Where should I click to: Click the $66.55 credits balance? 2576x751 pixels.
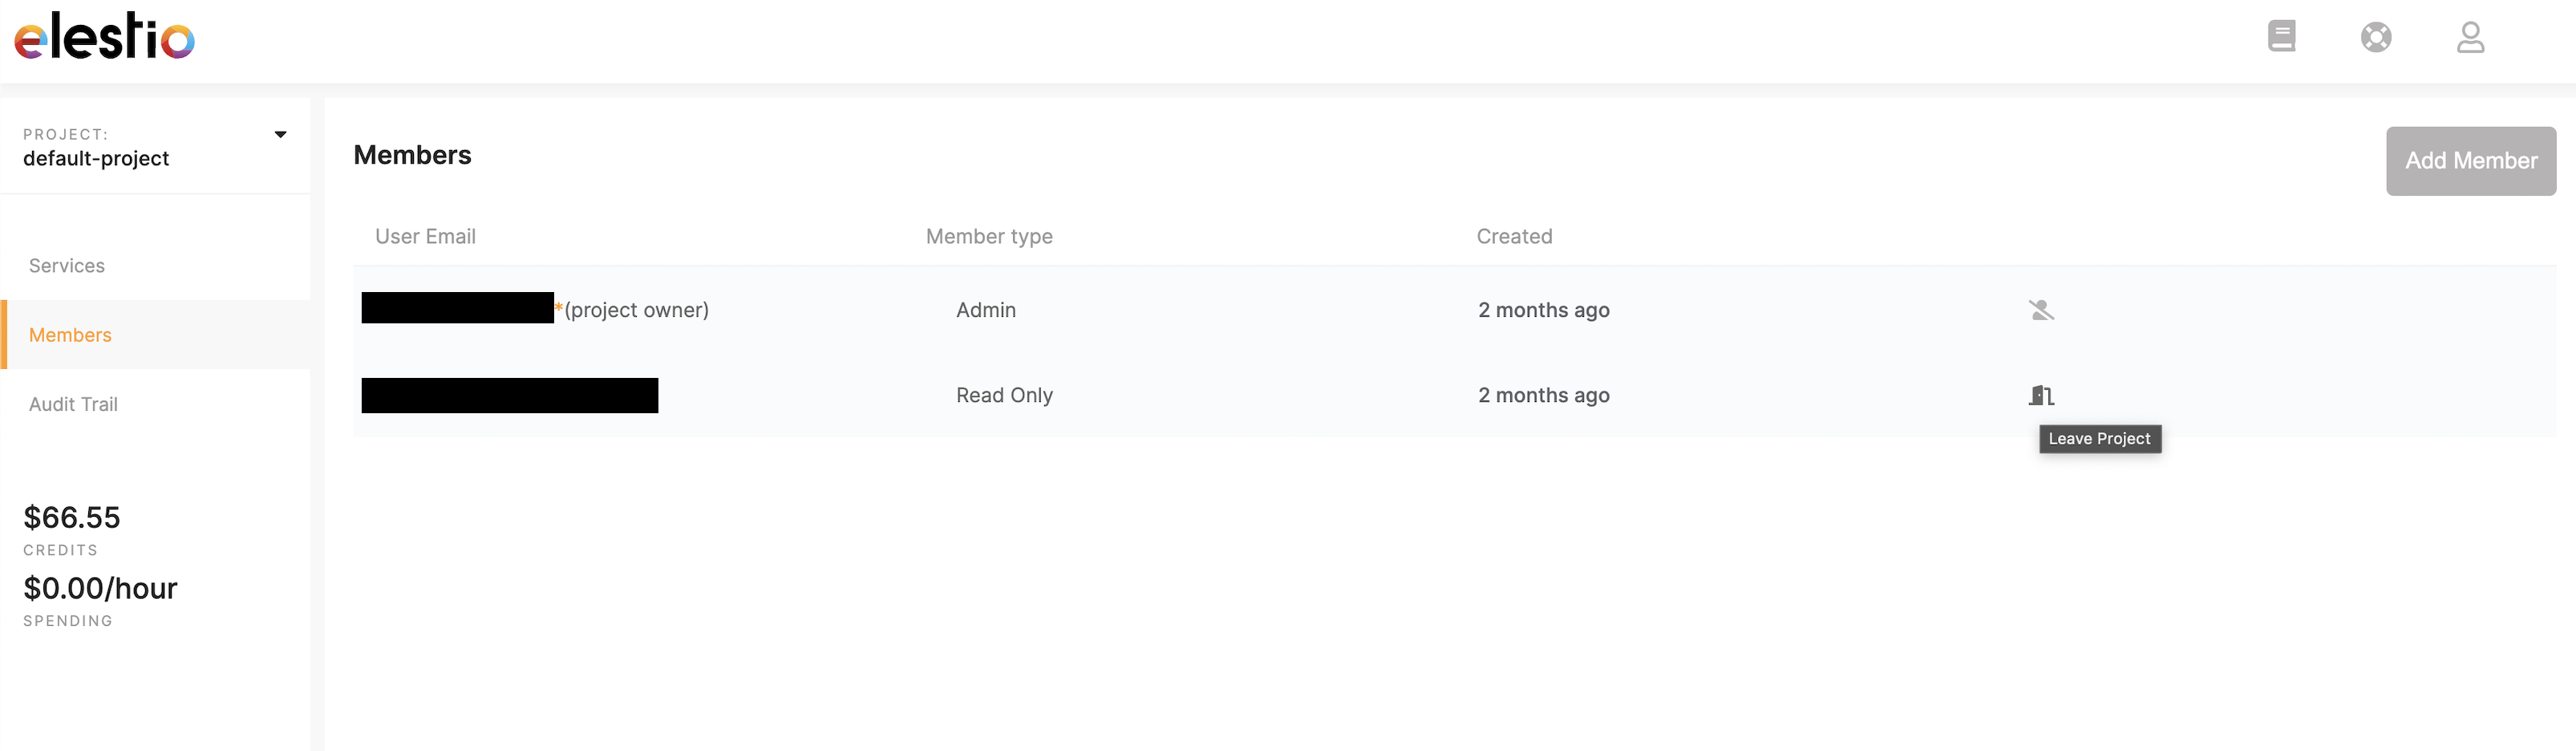coord(72,517)
